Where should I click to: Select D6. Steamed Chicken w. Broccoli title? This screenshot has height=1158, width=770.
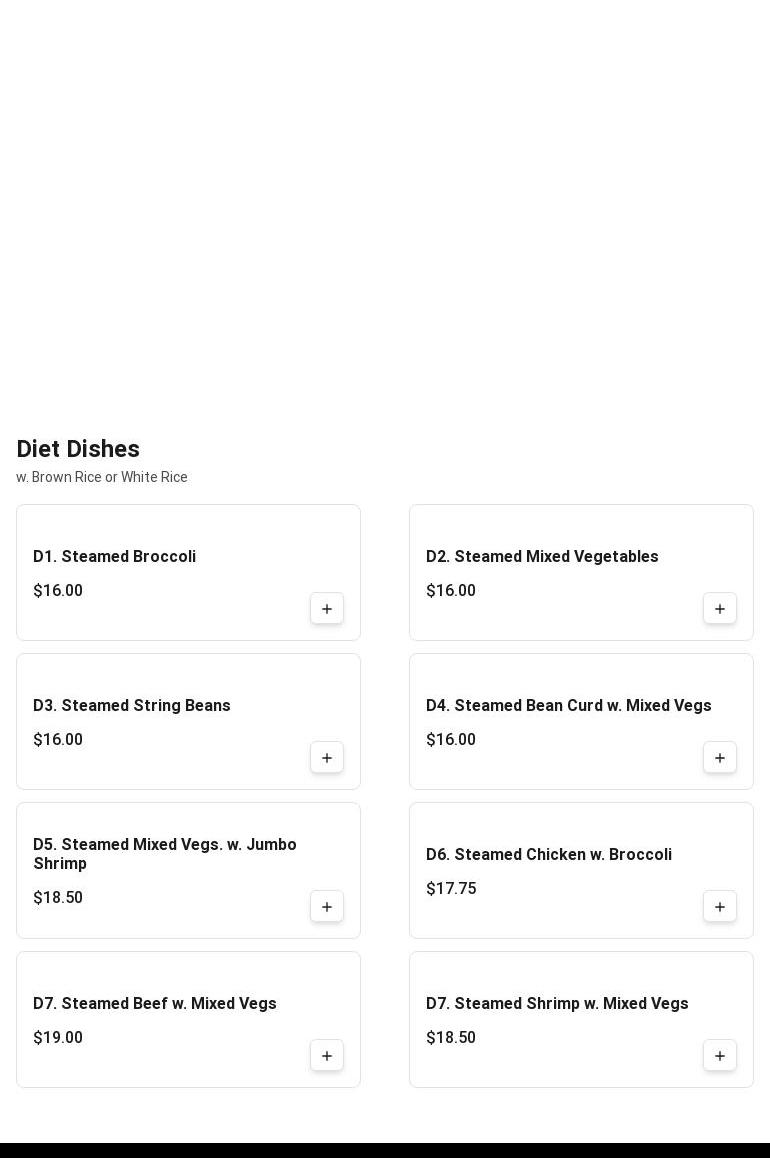tap(548, 855)
